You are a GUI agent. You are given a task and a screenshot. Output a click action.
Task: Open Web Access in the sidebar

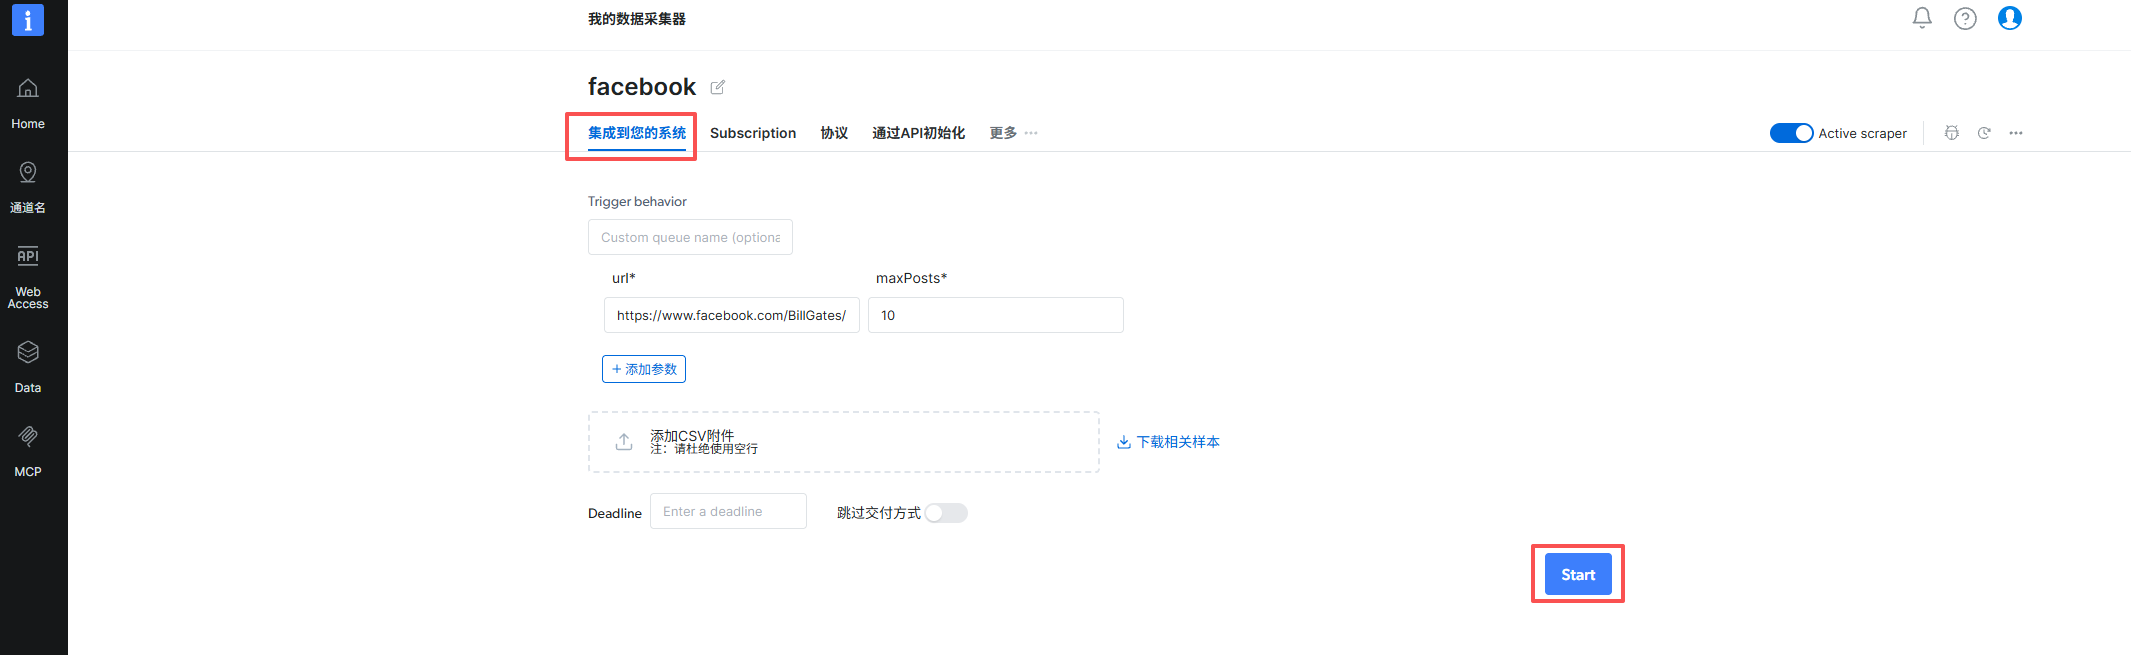[x=28, y=277]
